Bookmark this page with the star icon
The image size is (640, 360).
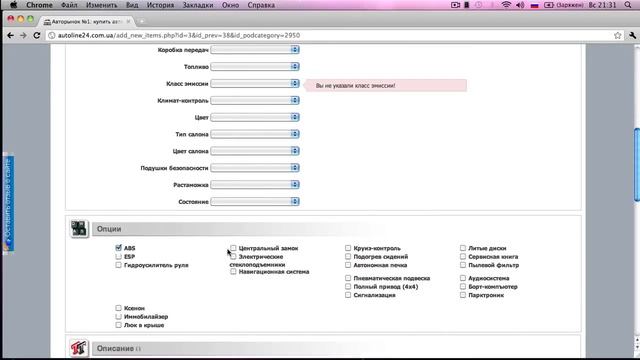618,36
